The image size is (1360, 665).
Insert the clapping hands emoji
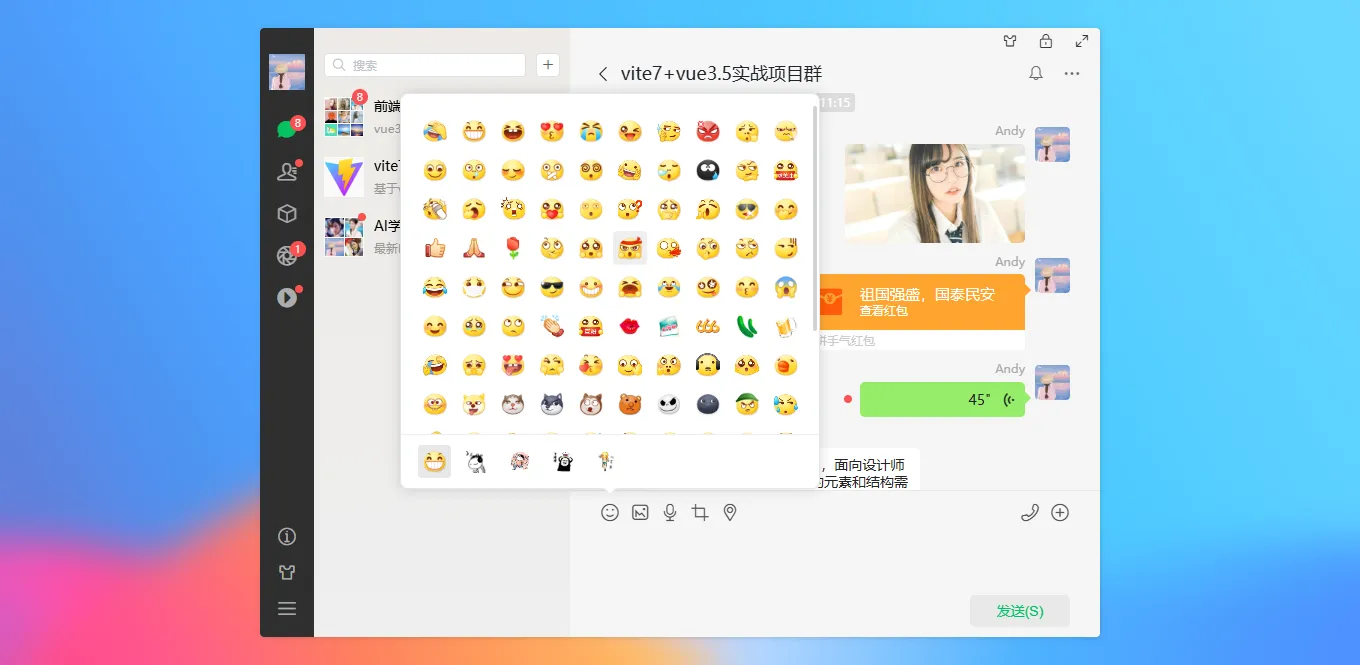click(552, 326)
